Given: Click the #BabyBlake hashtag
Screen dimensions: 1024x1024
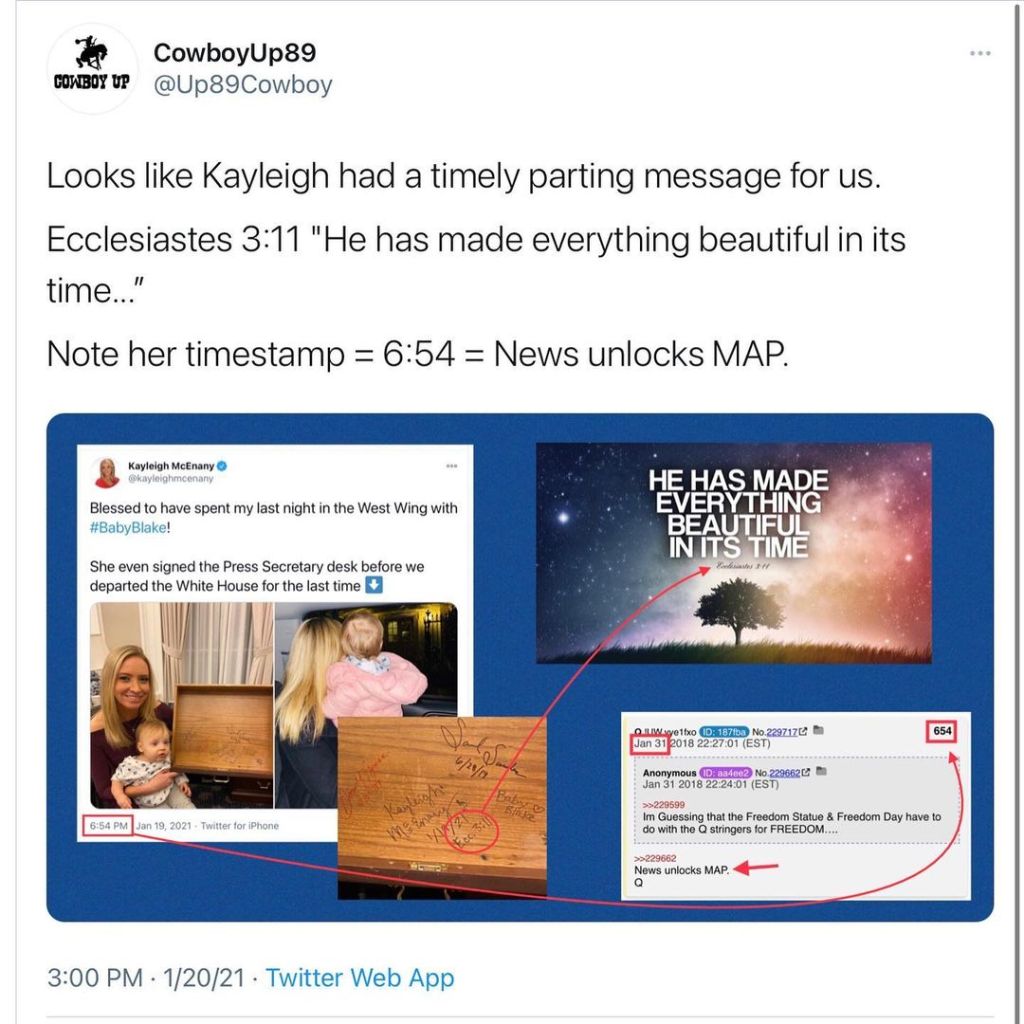Looking at the screenshot, I should (128, 528).
